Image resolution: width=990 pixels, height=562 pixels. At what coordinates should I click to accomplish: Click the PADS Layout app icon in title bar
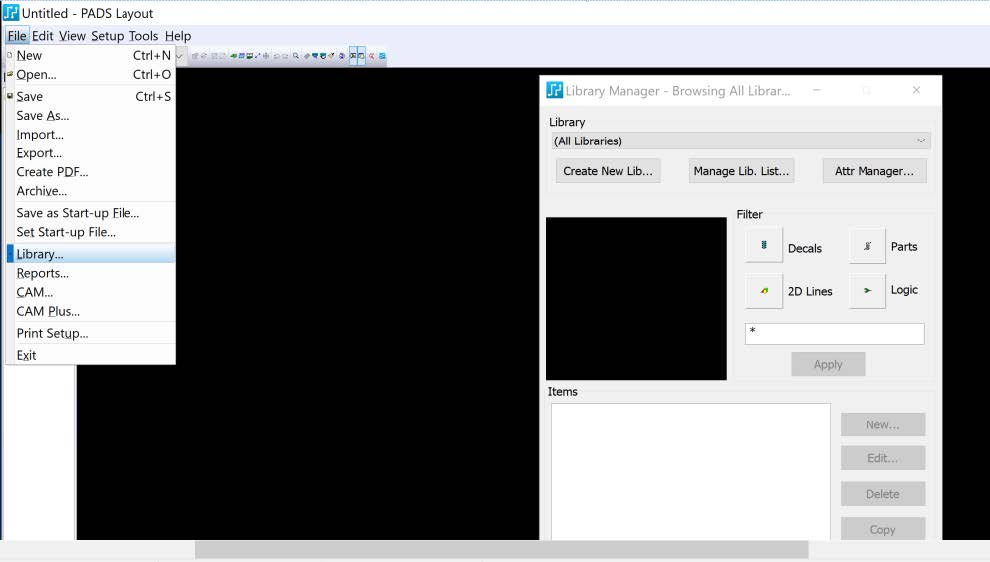[x=11, y=13]
